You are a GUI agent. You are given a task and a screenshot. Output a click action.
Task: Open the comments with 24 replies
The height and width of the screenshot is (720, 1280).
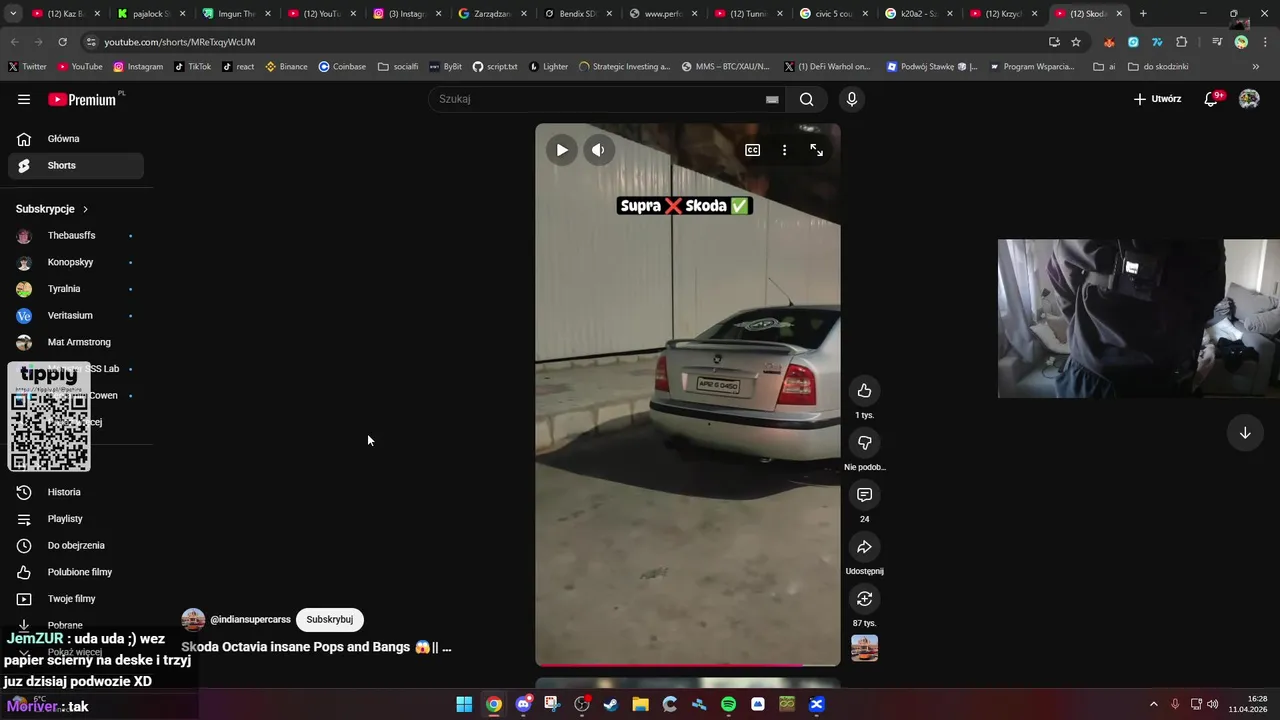coord(865,495)
